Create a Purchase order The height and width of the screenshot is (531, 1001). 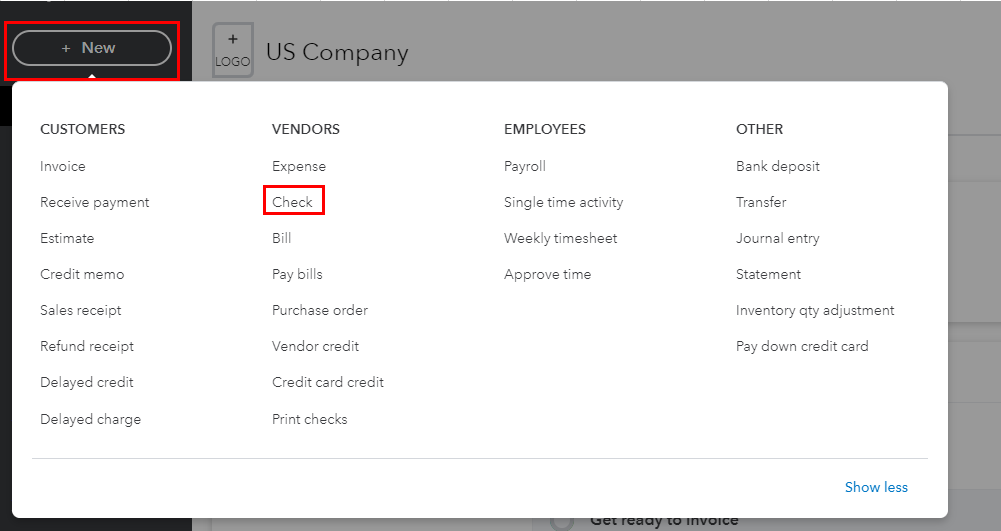coord(320,310)
